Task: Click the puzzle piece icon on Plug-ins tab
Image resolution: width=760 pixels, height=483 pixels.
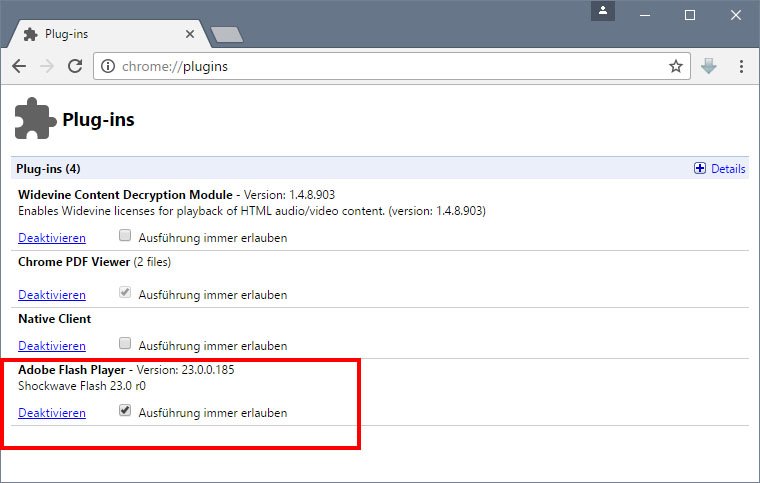Action: 29,34
